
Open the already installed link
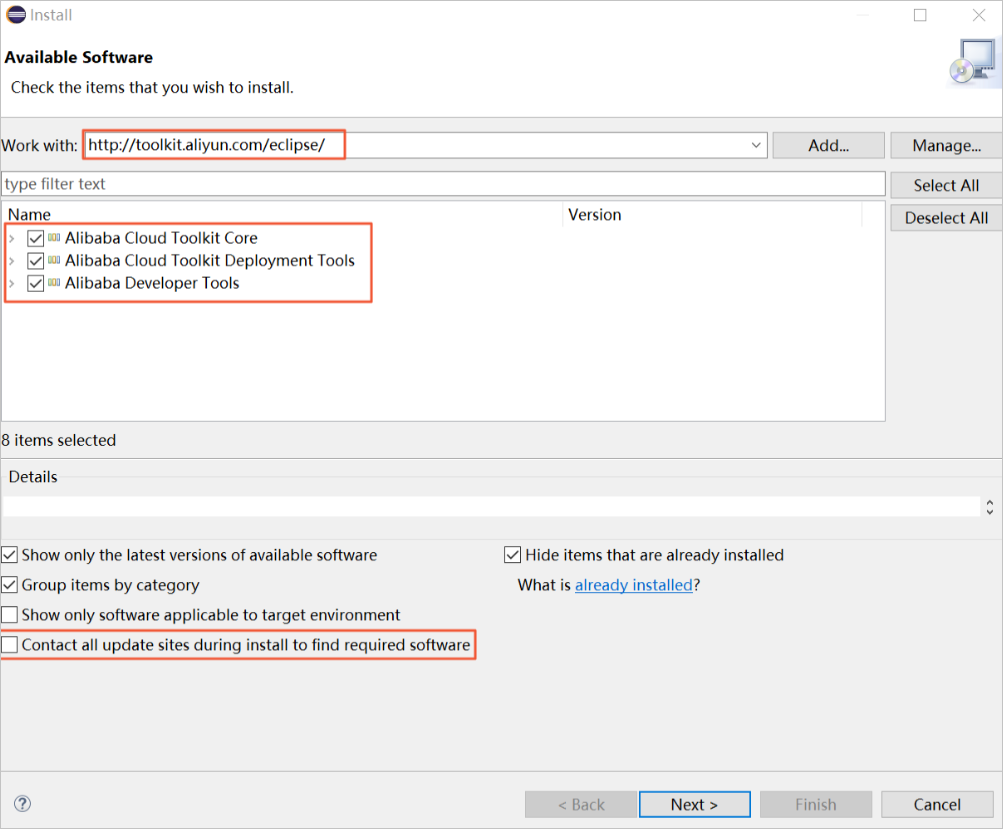(633, 585)
